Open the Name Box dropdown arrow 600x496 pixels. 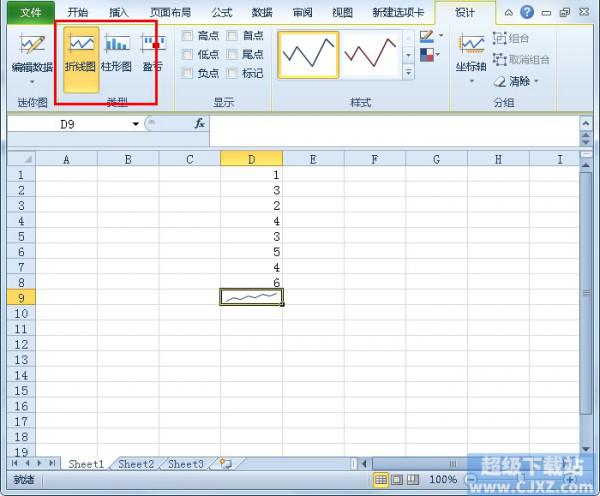(x=136, y=124)
